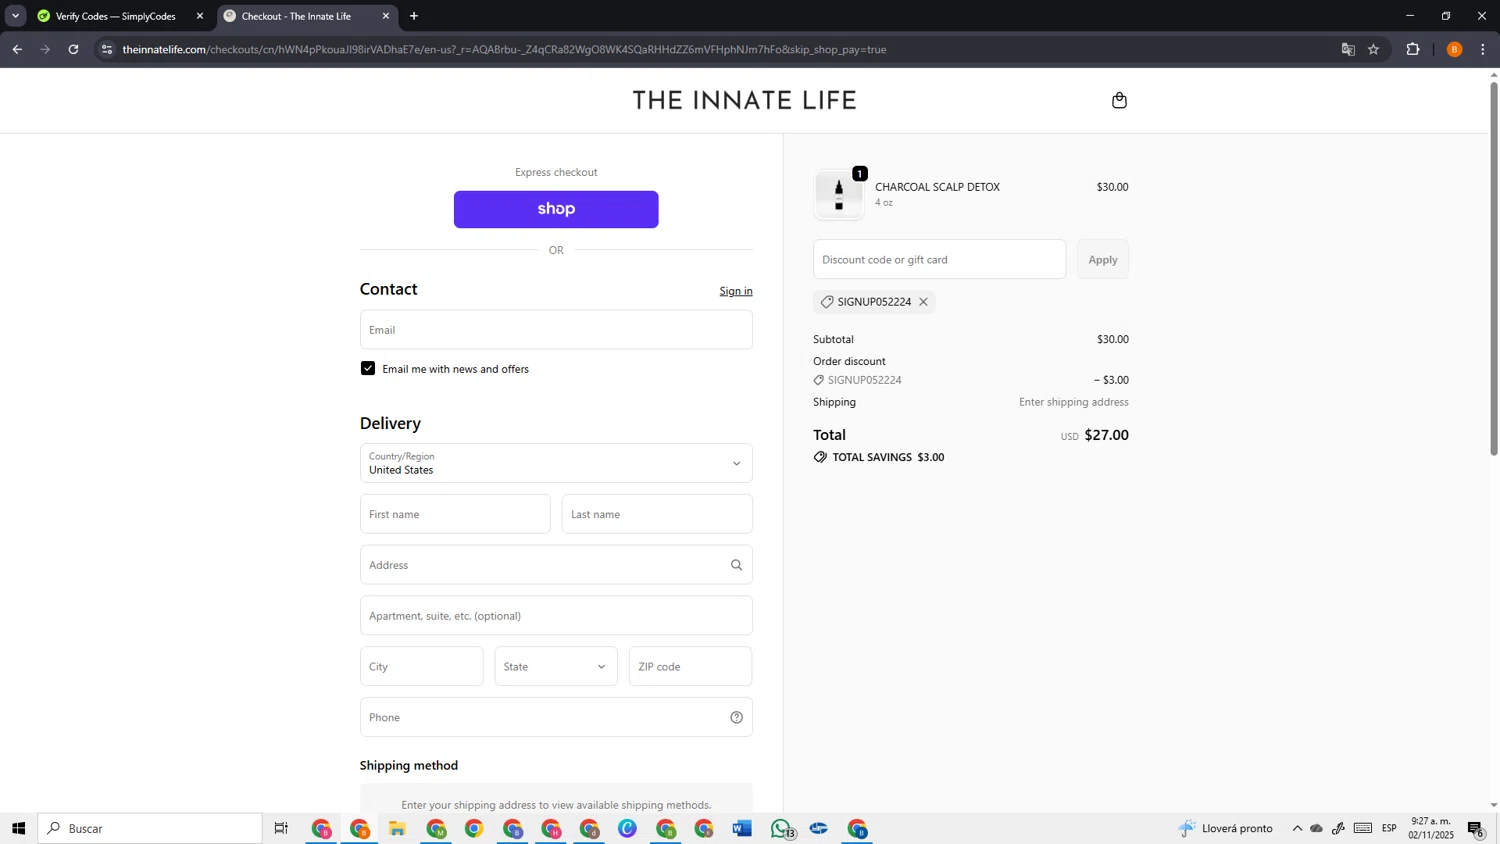
Task: Click the scrollbar down arrow
Action: [x=1494, y=805]
